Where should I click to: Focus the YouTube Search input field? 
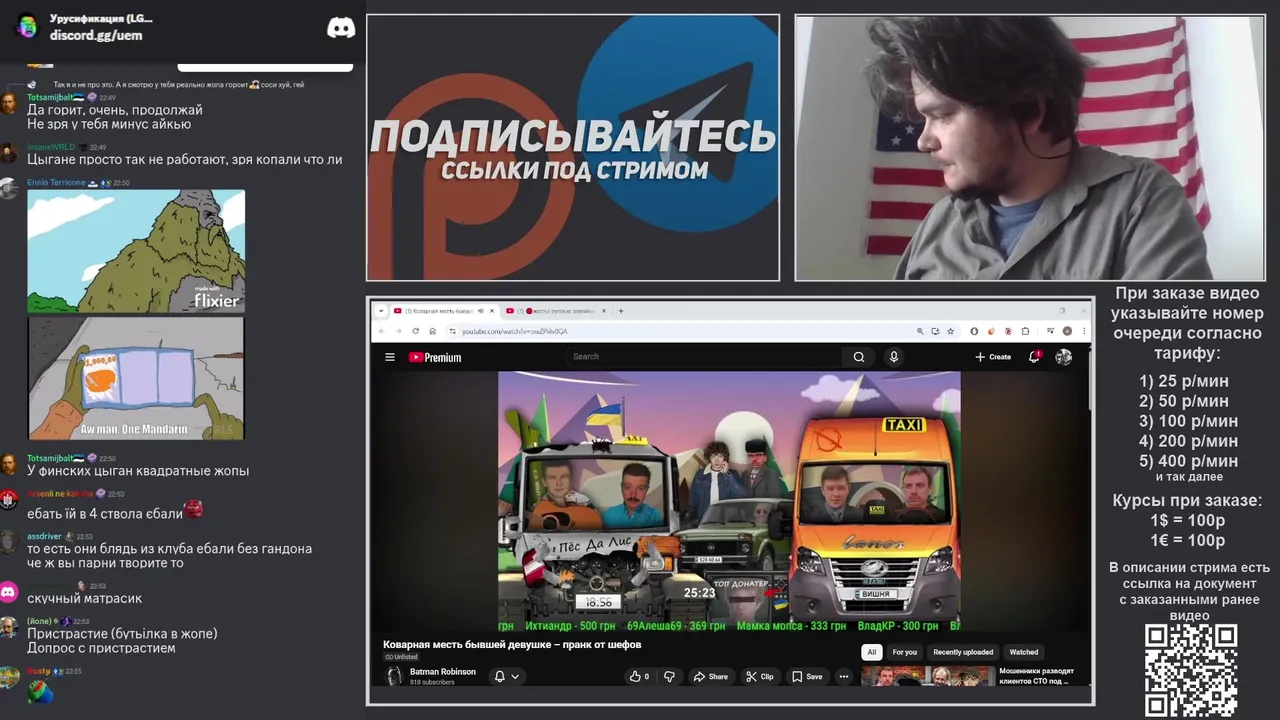[x=703, y=357]
